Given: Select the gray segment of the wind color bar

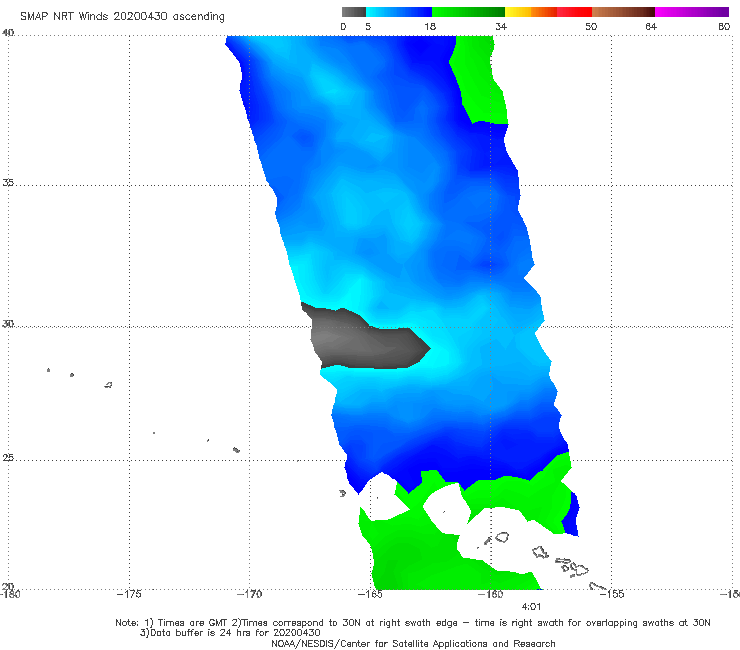Looking at the screenshot, I should pos(353,12).
